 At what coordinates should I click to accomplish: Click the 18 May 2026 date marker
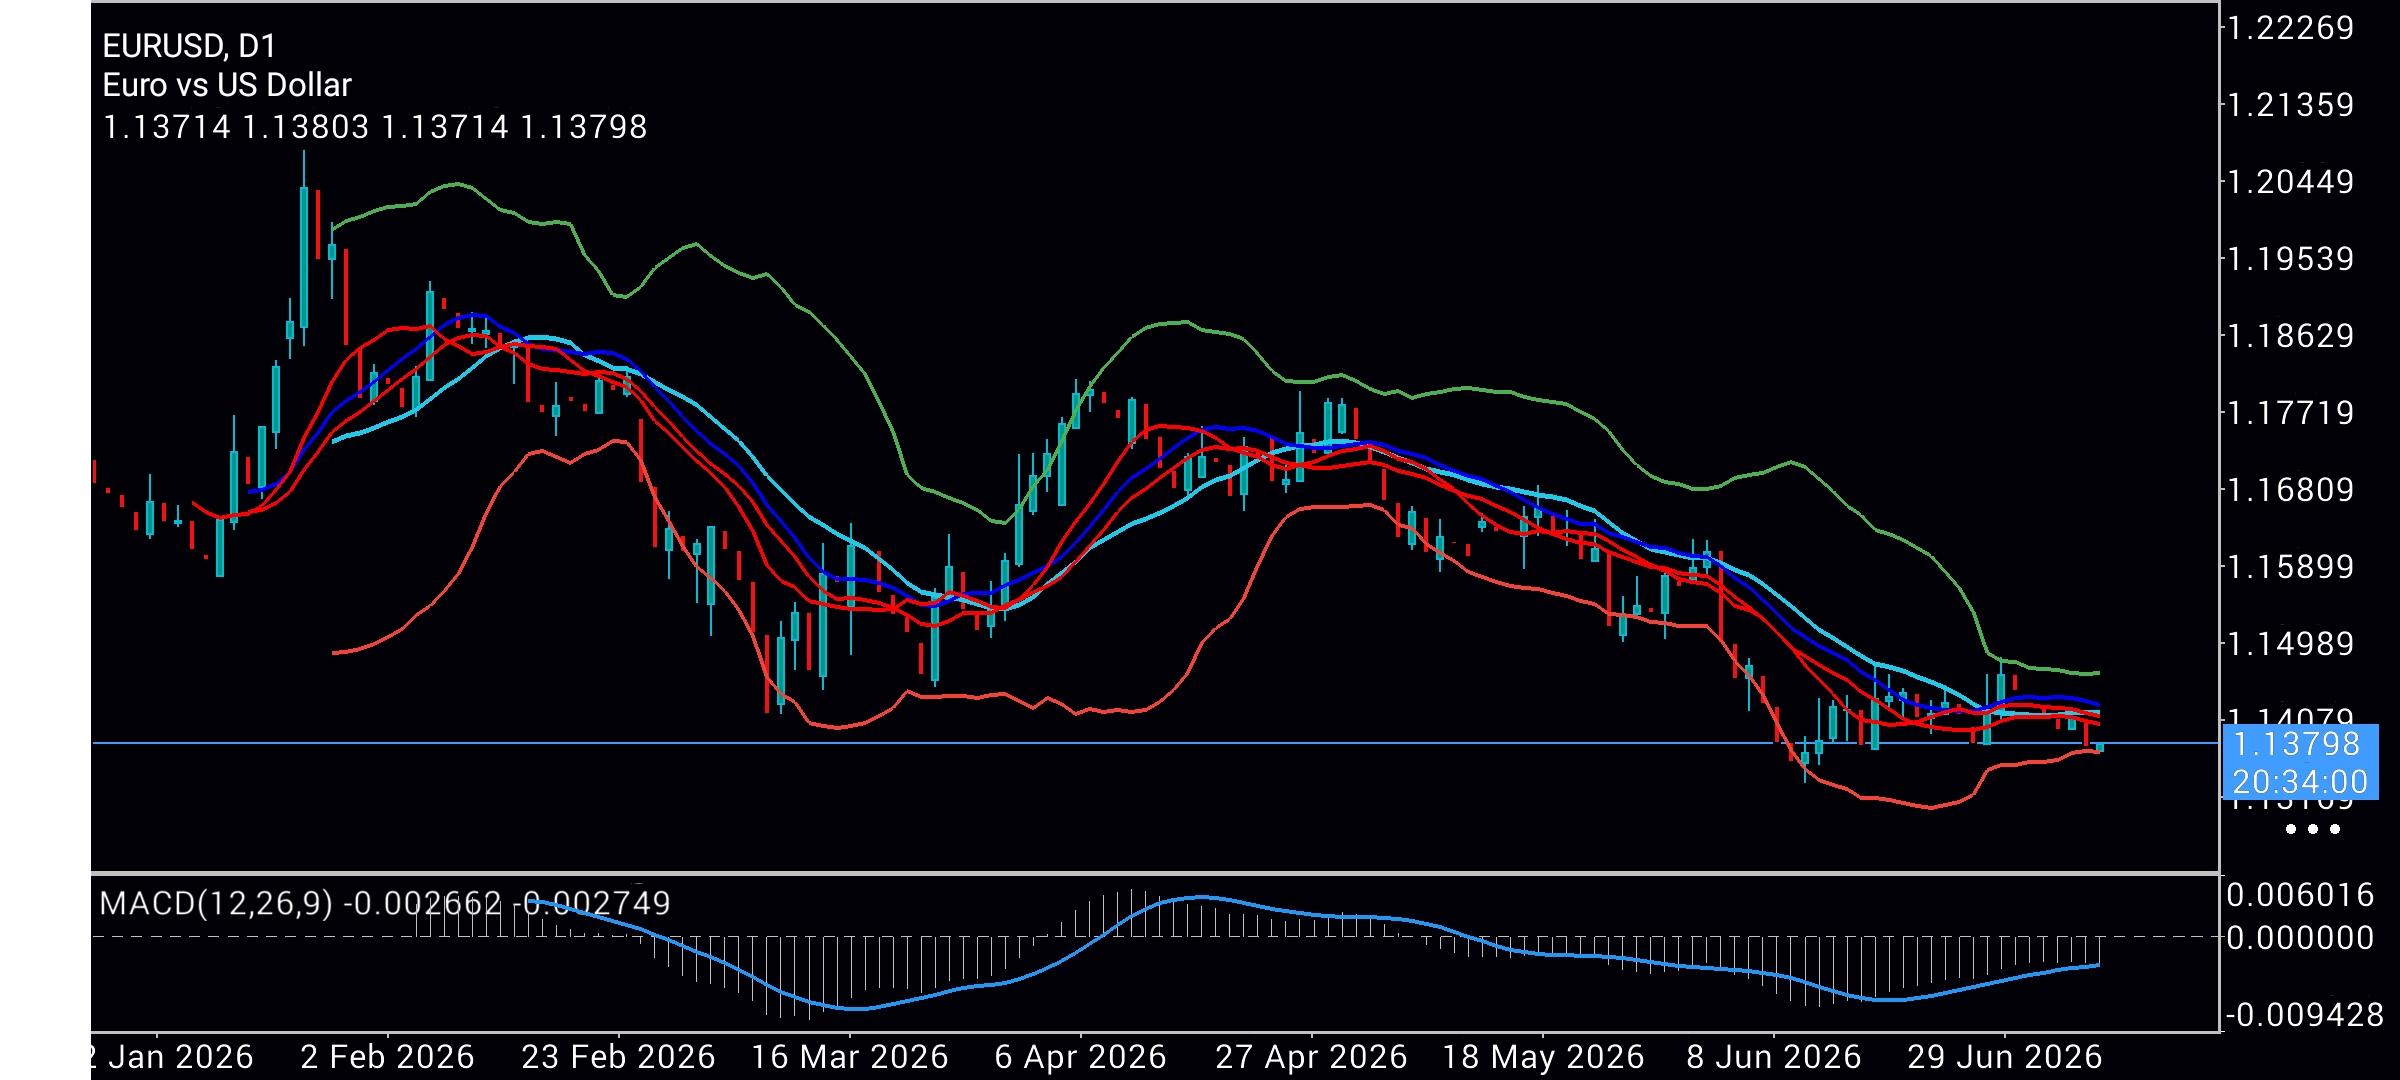tap(1542, 1057)
